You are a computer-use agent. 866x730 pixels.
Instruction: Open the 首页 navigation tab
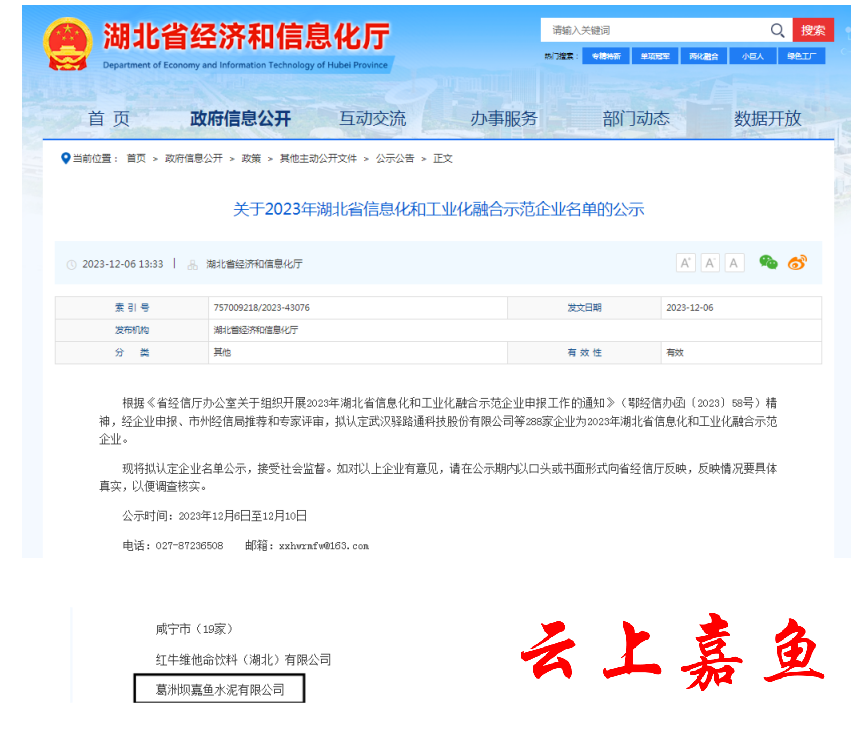(x=109, y=119)
